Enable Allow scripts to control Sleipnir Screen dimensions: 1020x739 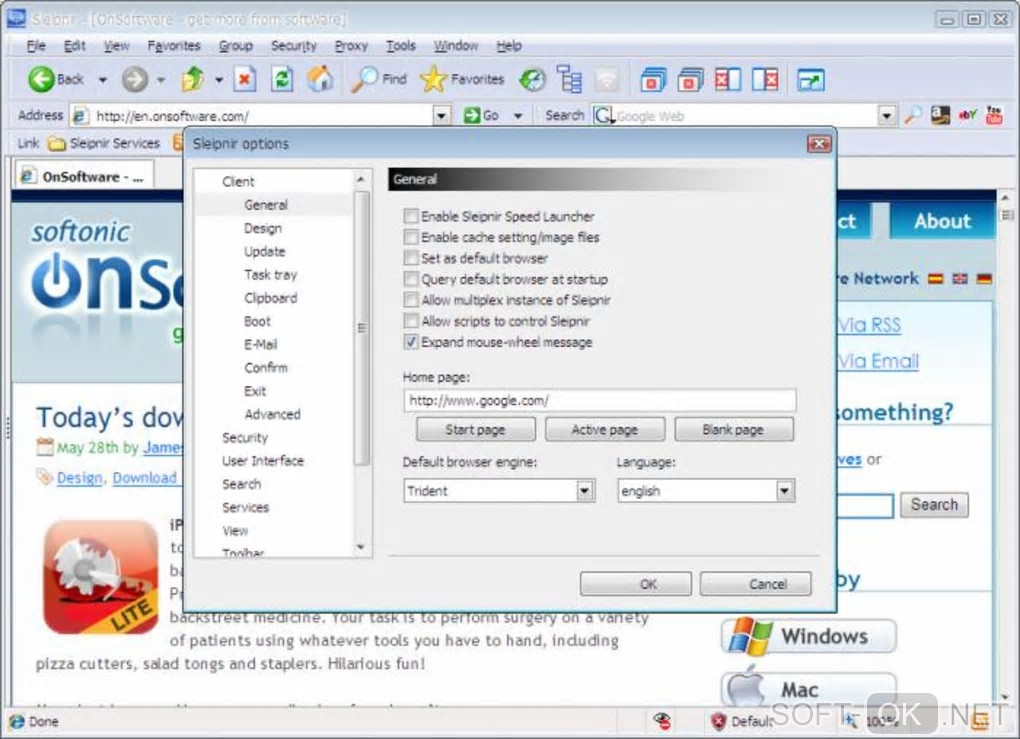(x=410, y=321)
